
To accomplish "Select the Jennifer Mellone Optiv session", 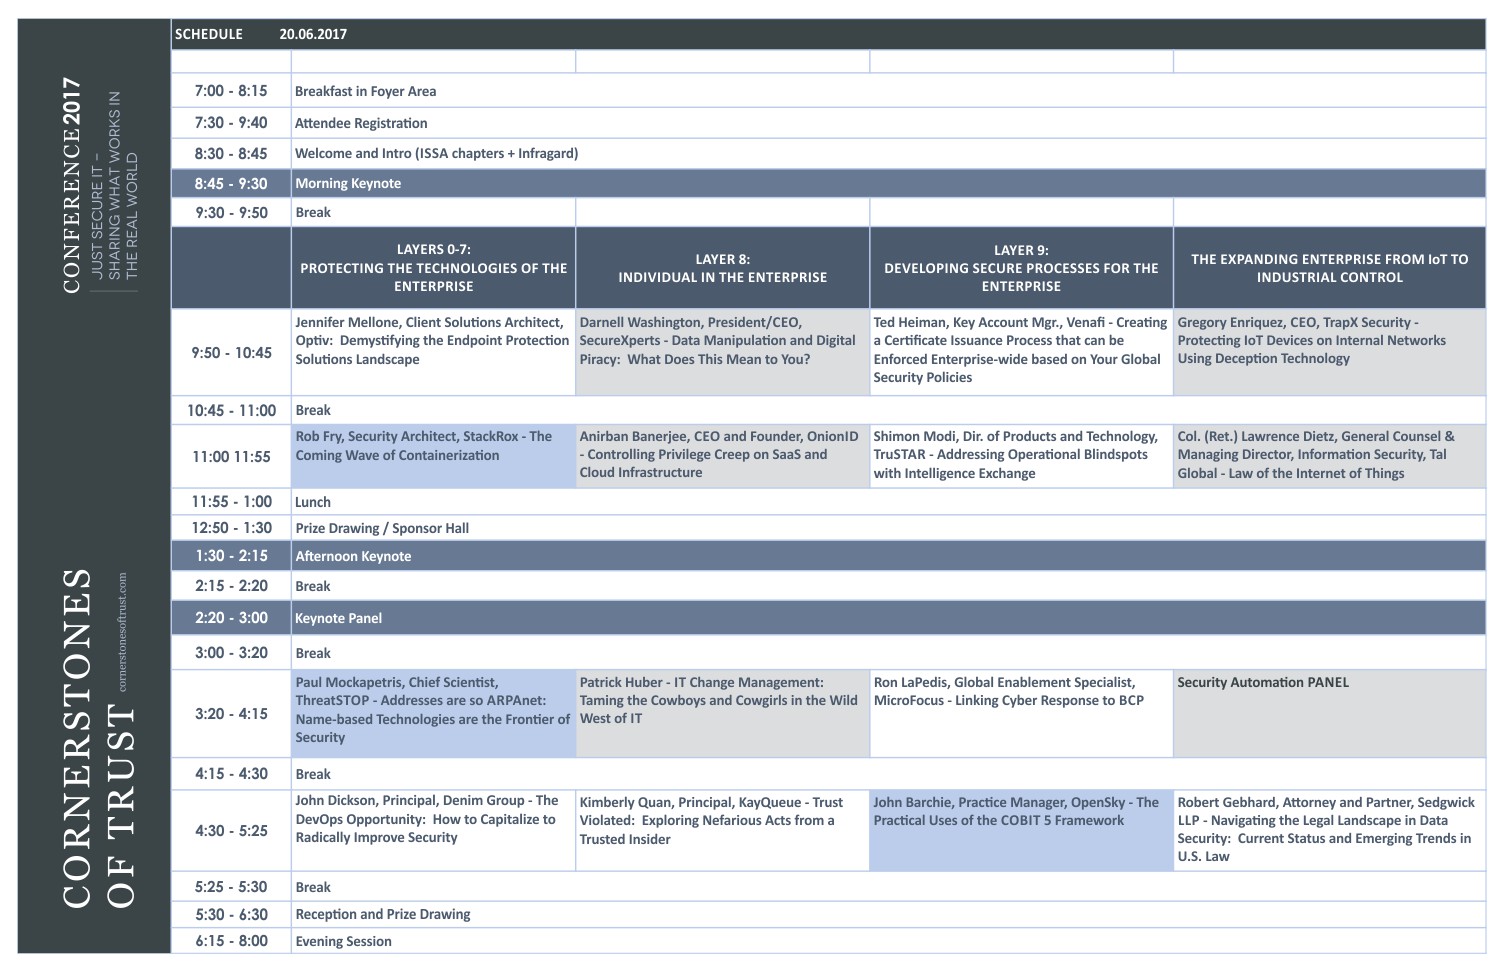I will (433, 352).
